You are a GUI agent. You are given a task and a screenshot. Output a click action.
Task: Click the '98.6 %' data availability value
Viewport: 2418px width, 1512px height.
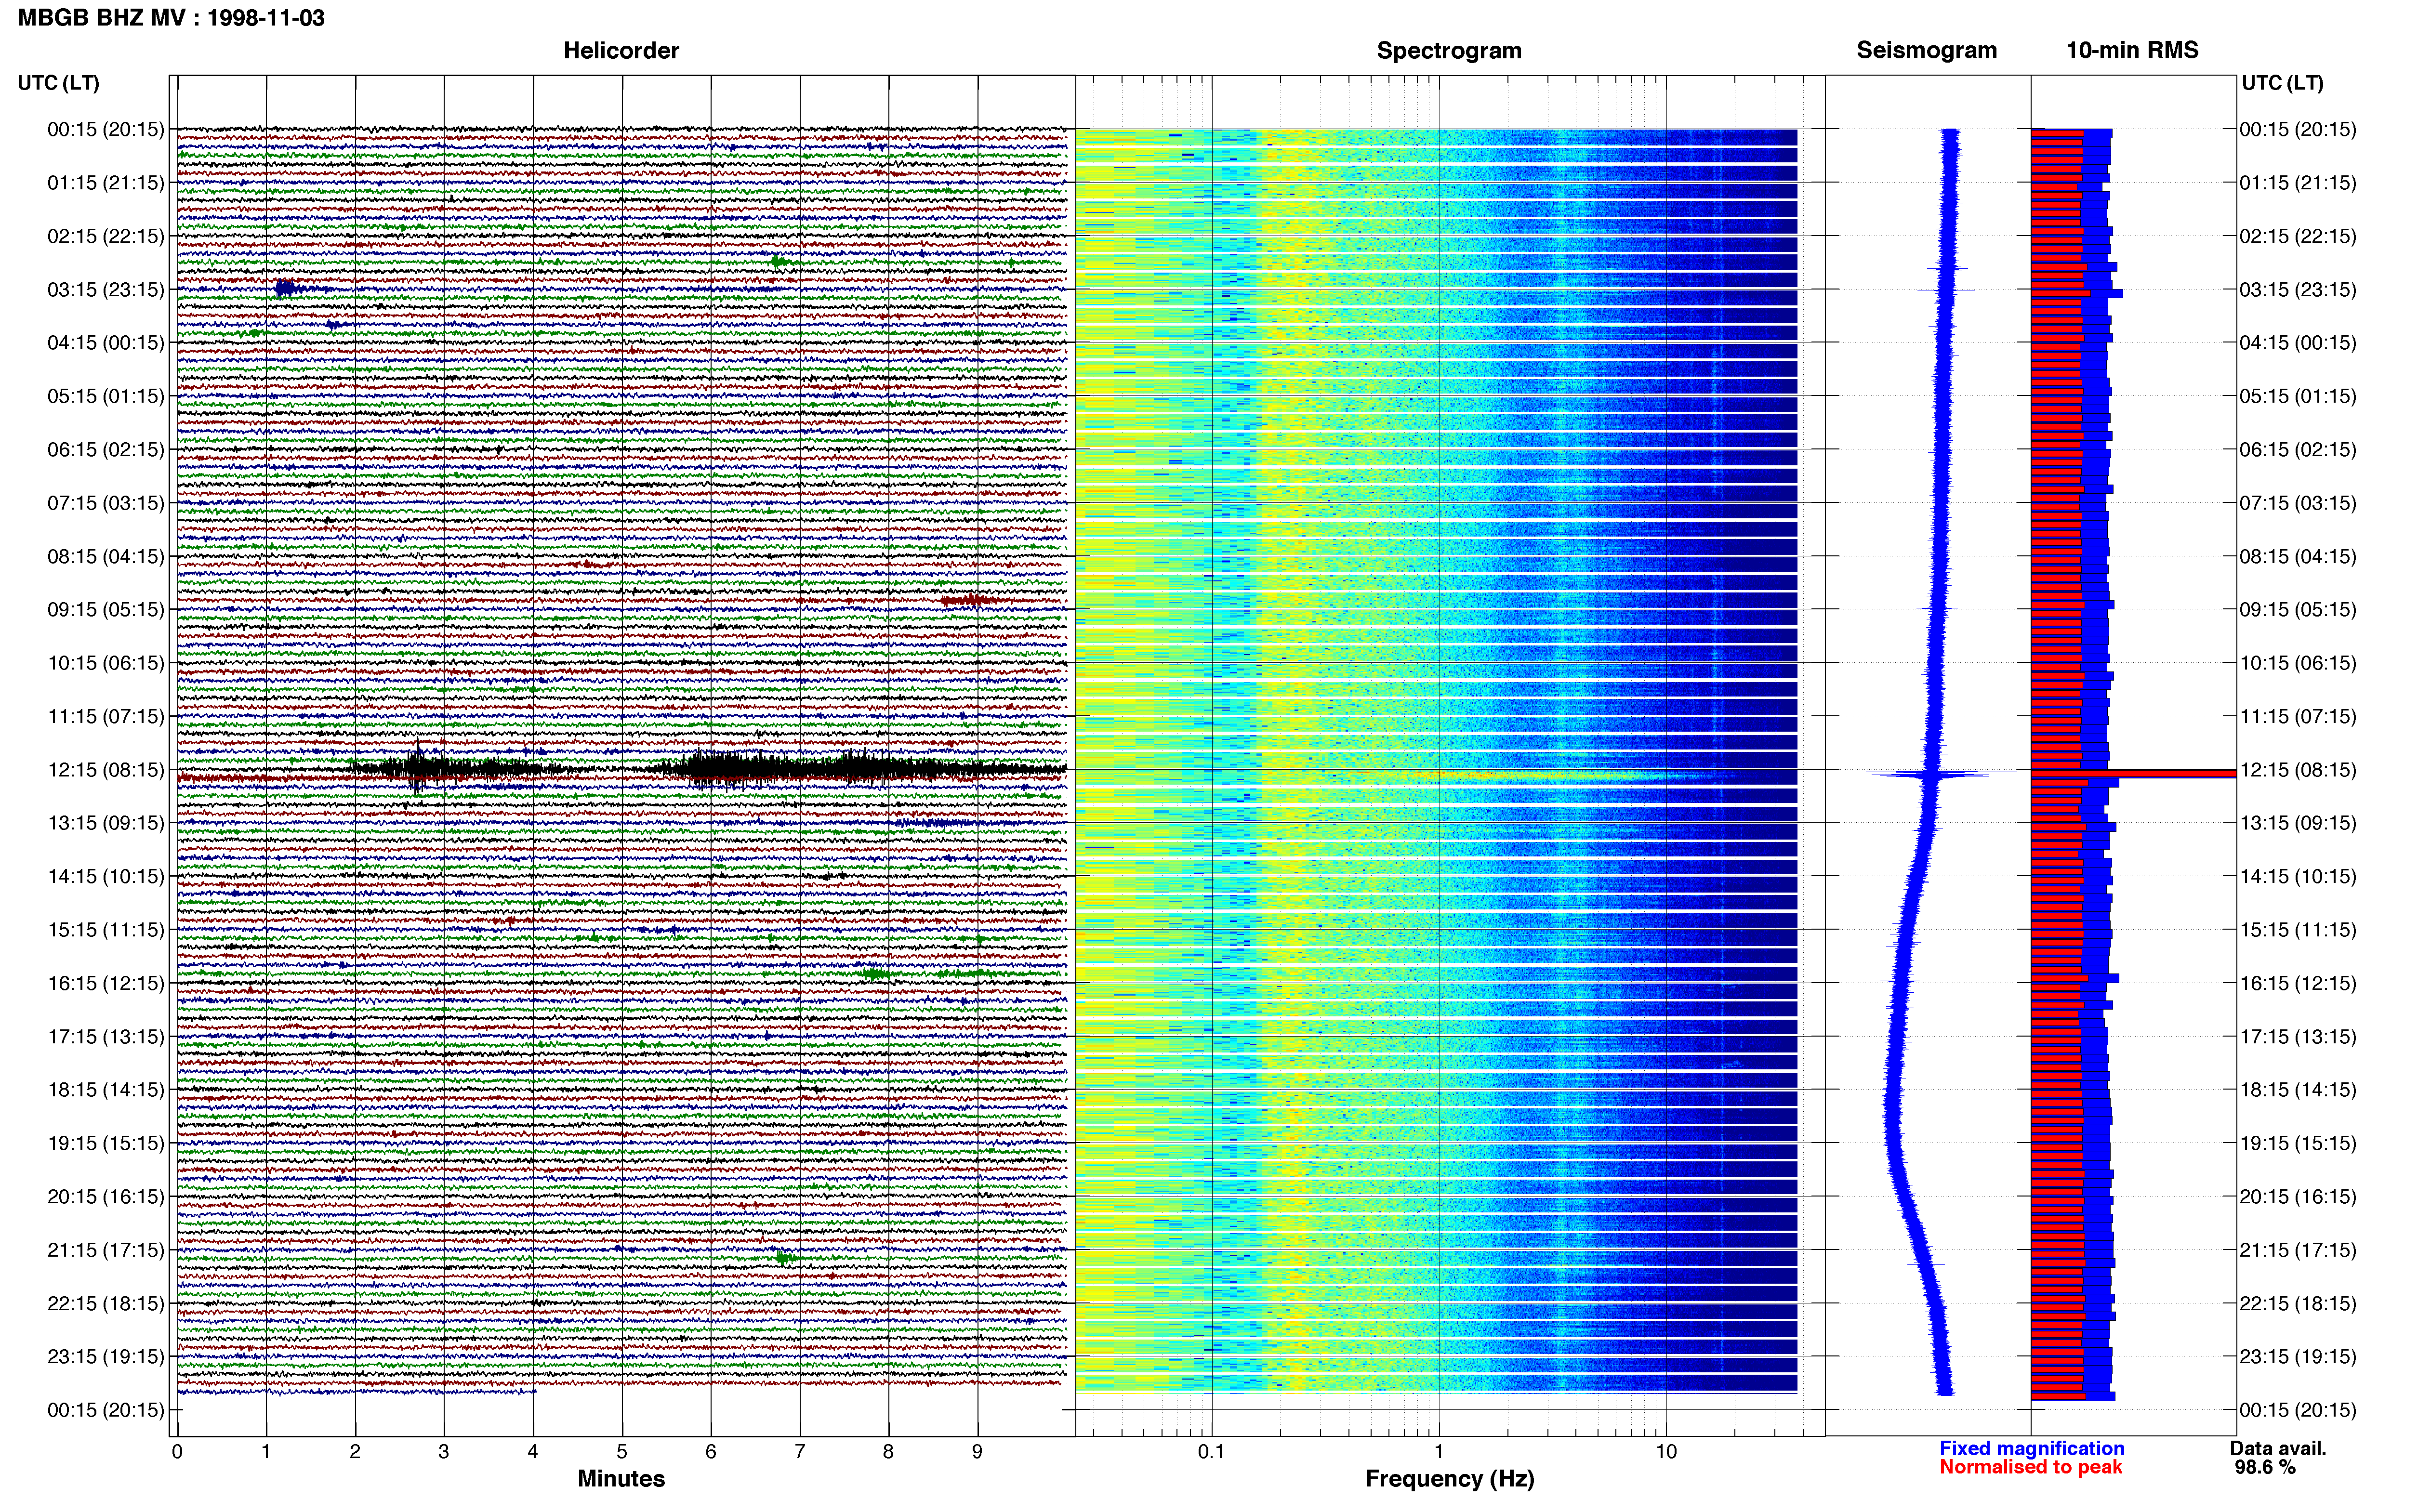pyautogui.click(x=2265, y=1467)
